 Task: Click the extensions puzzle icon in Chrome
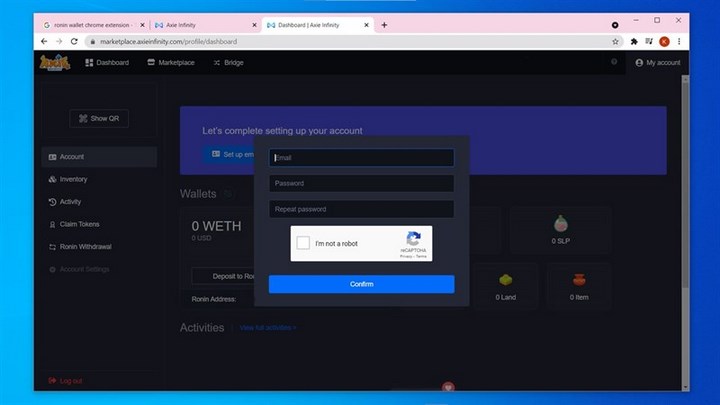coord(634,41)
